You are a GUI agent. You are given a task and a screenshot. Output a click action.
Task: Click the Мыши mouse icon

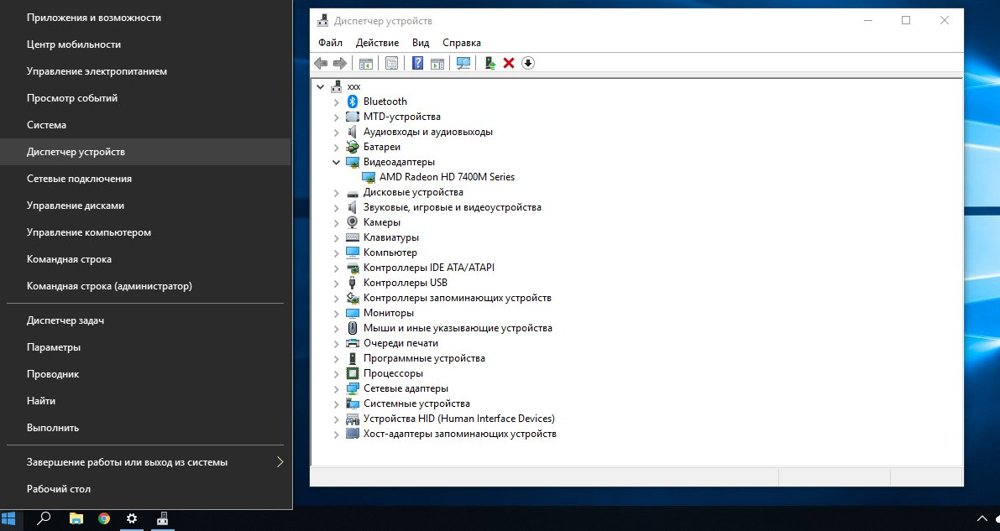point(353,328)
